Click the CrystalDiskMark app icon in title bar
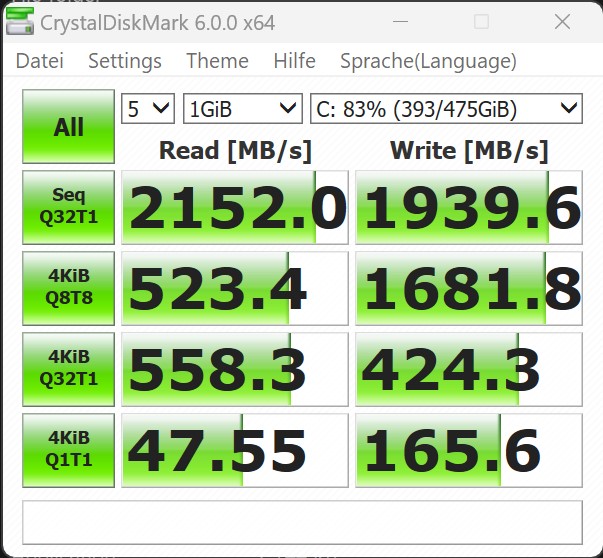 click(x=20, y=21)
